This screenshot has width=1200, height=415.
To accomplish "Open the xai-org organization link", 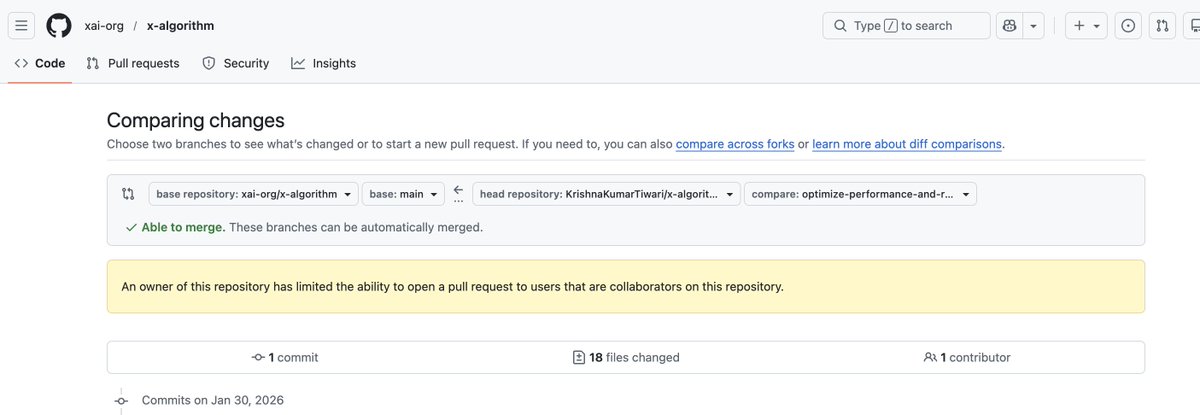I will pos(105,26).
